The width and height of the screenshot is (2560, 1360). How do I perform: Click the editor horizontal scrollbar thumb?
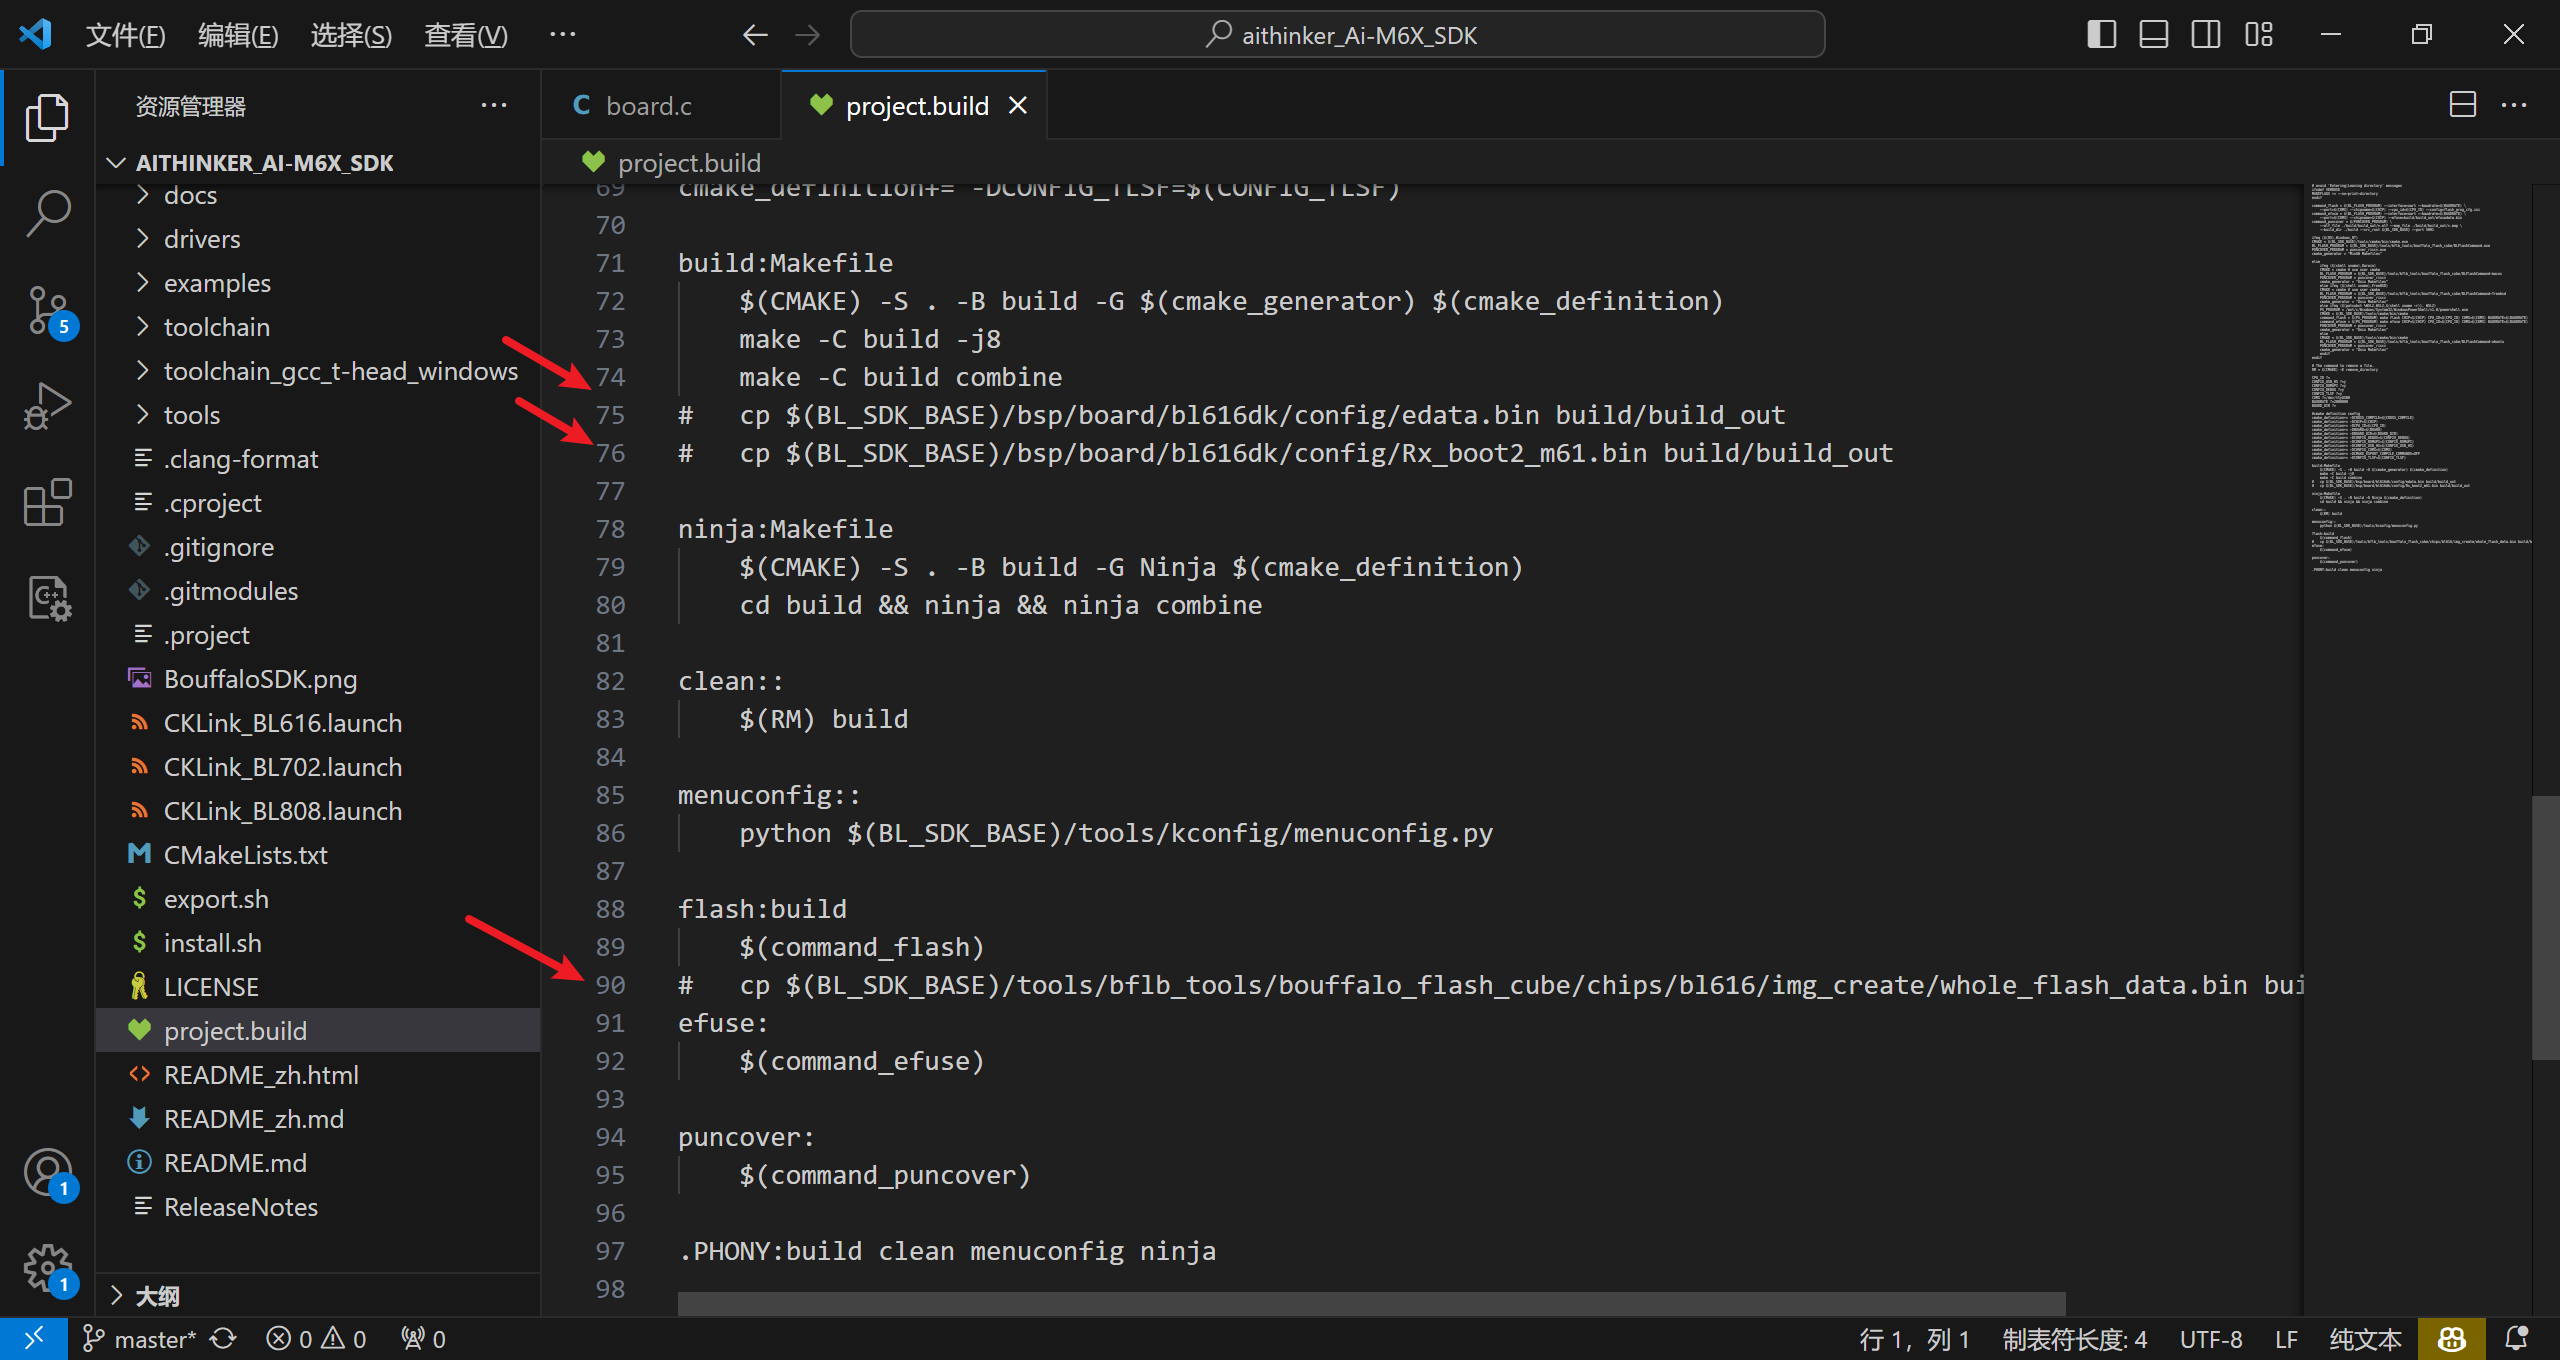click(1371, 1304)
